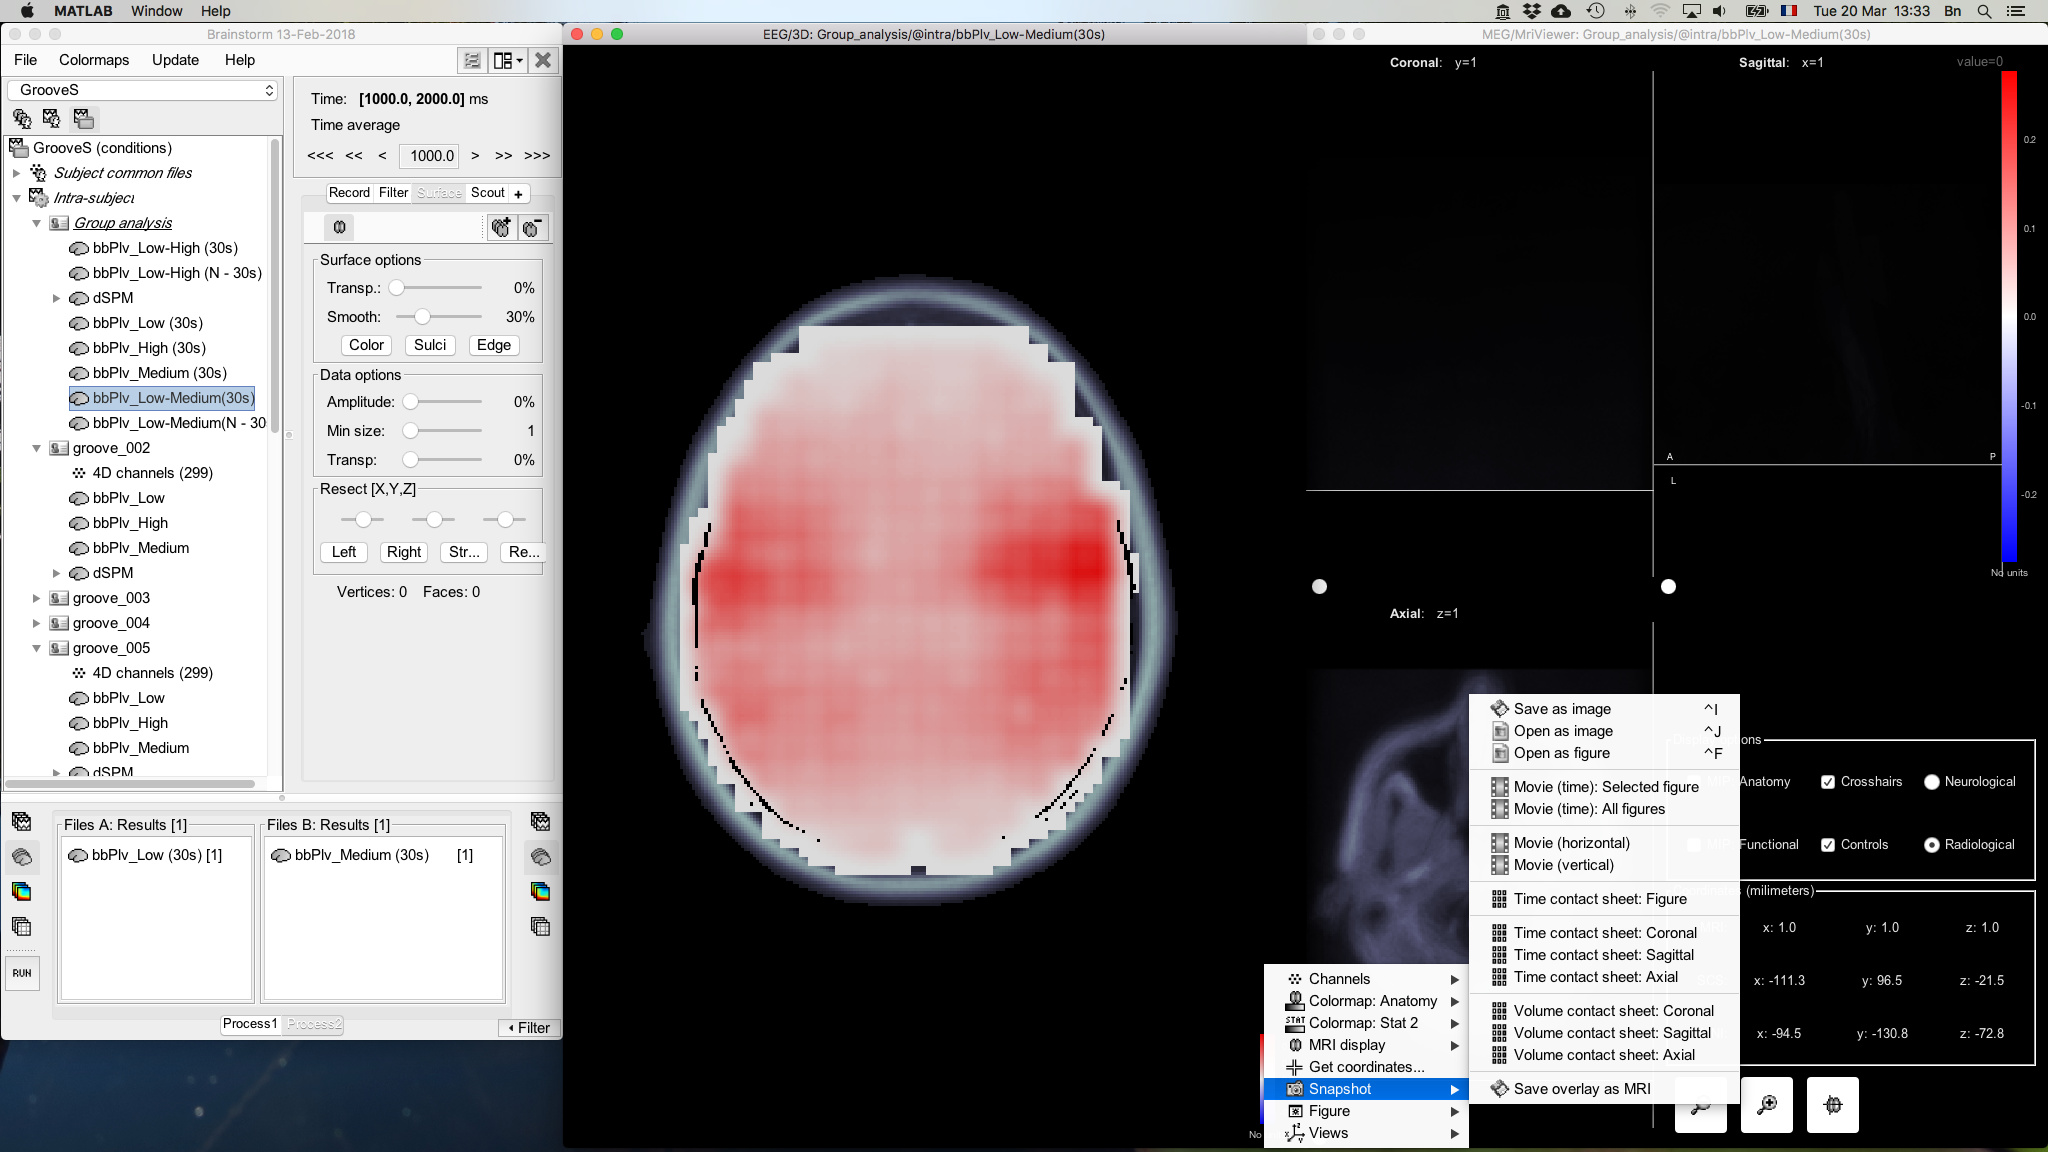Click the Process1 sources (brain) icon on left
This screenshot has height=1152, width=2048.
(22, 857)
